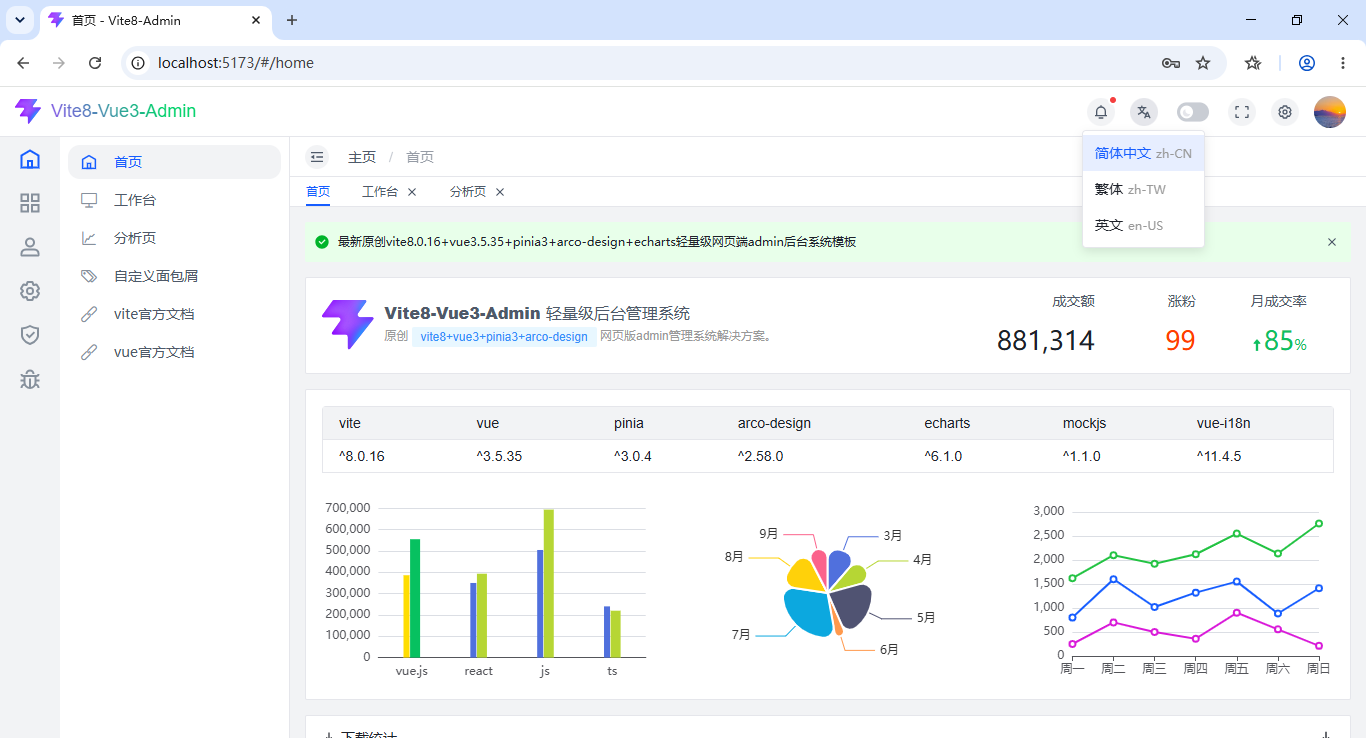1366x738 pixels.
Task: Click the shield check icon in the rail
Action: point(30,335)
